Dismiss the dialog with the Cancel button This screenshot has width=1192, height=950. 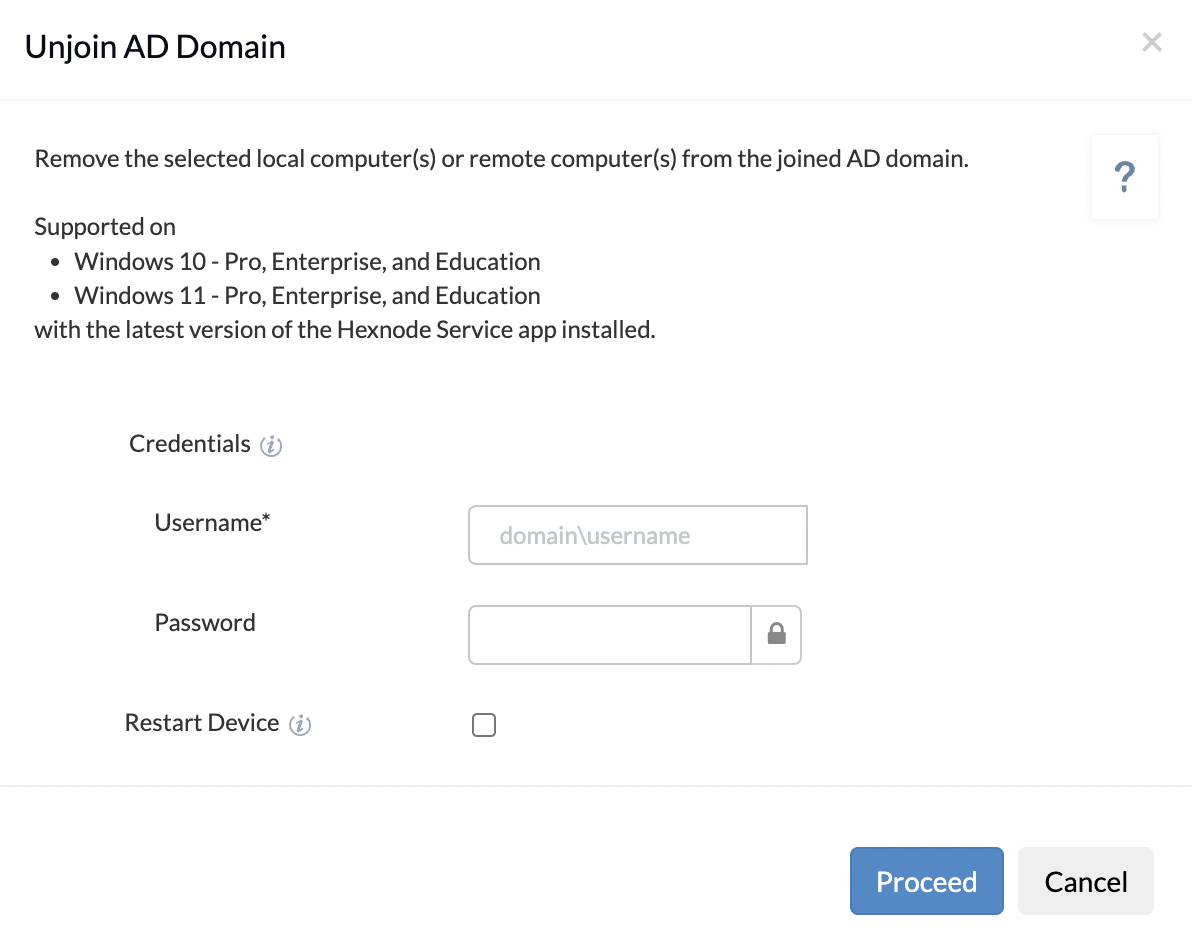click(x=1085, y=881)
